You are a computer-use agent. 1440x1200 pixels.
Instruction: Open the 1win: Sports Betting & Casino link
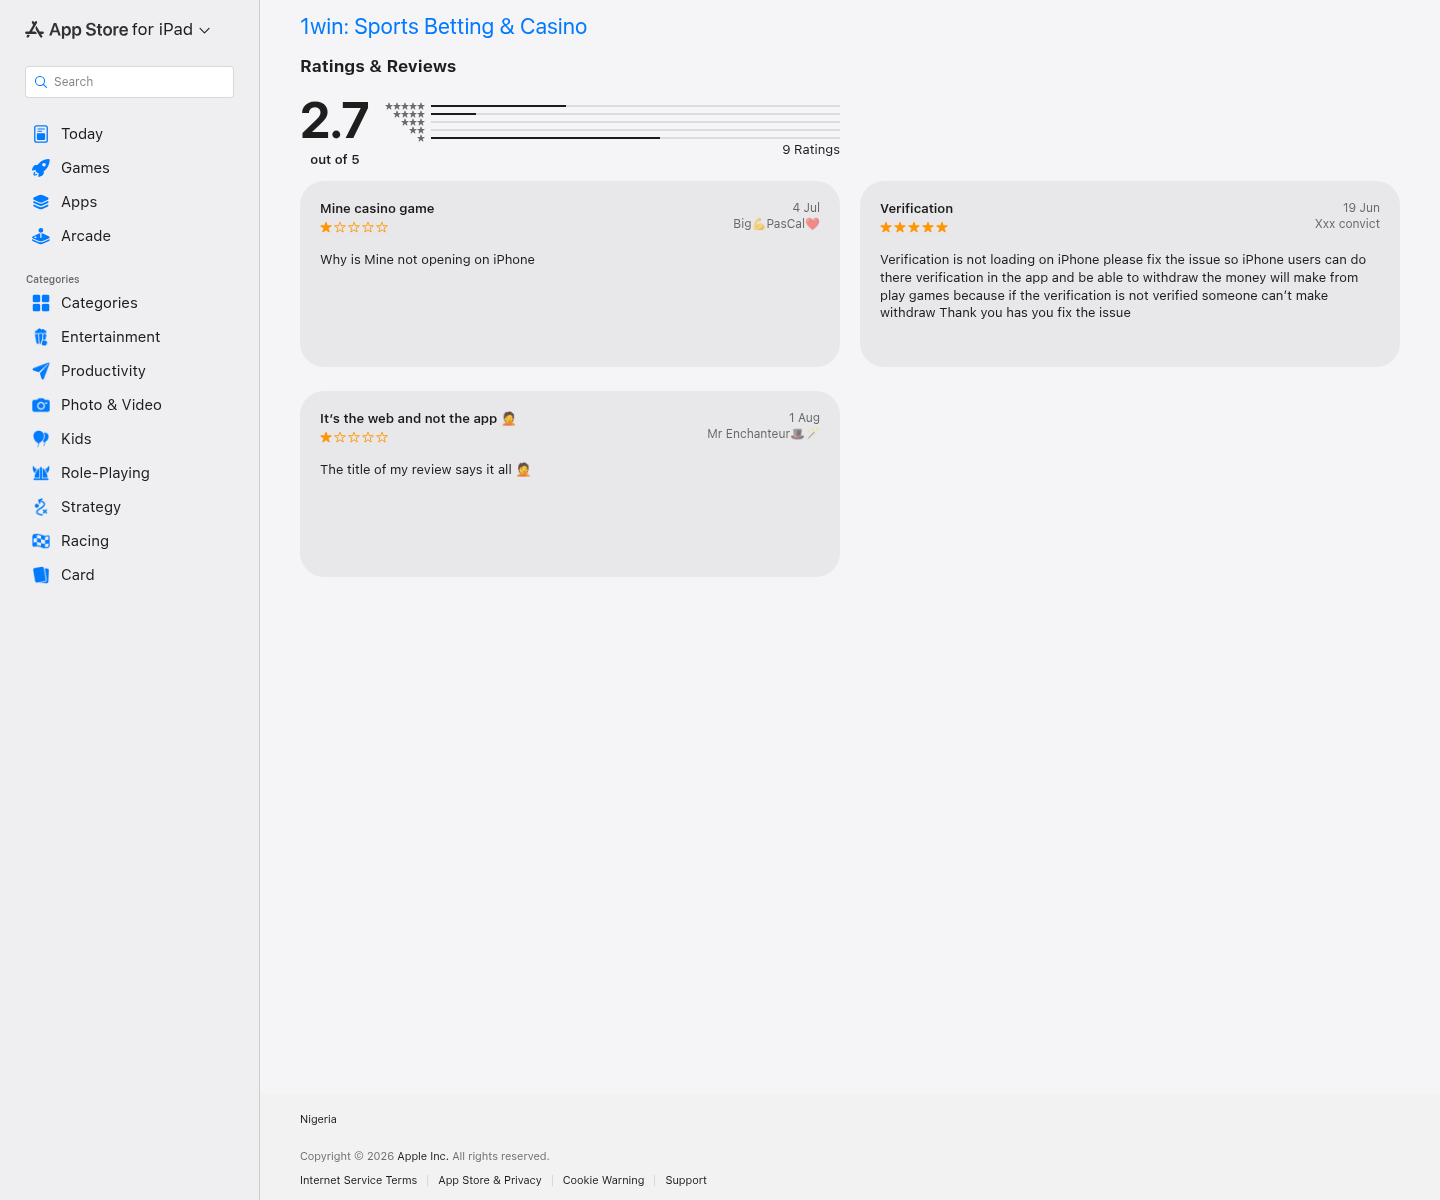tap(443, 27)
